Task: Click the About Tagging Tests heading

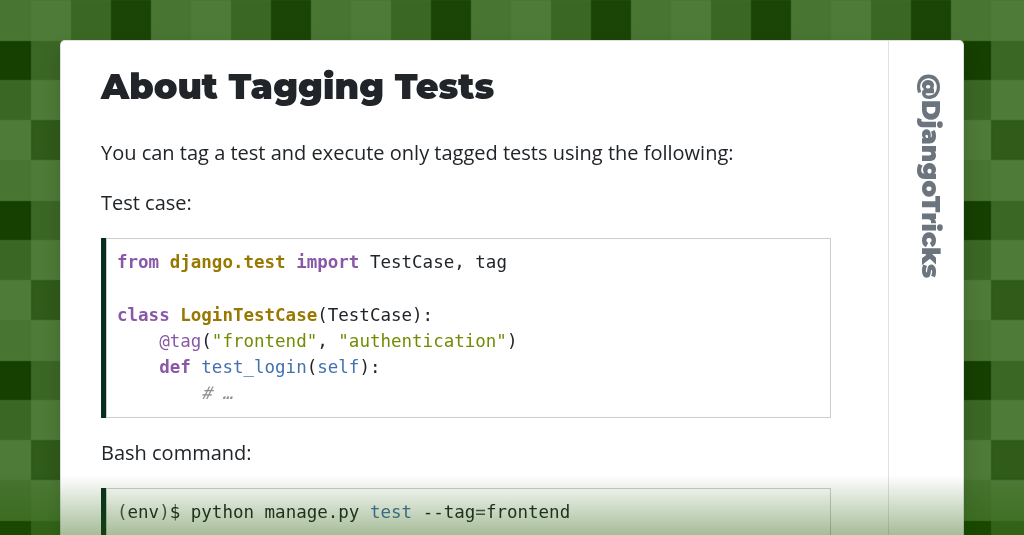Action: coord(297,88)
